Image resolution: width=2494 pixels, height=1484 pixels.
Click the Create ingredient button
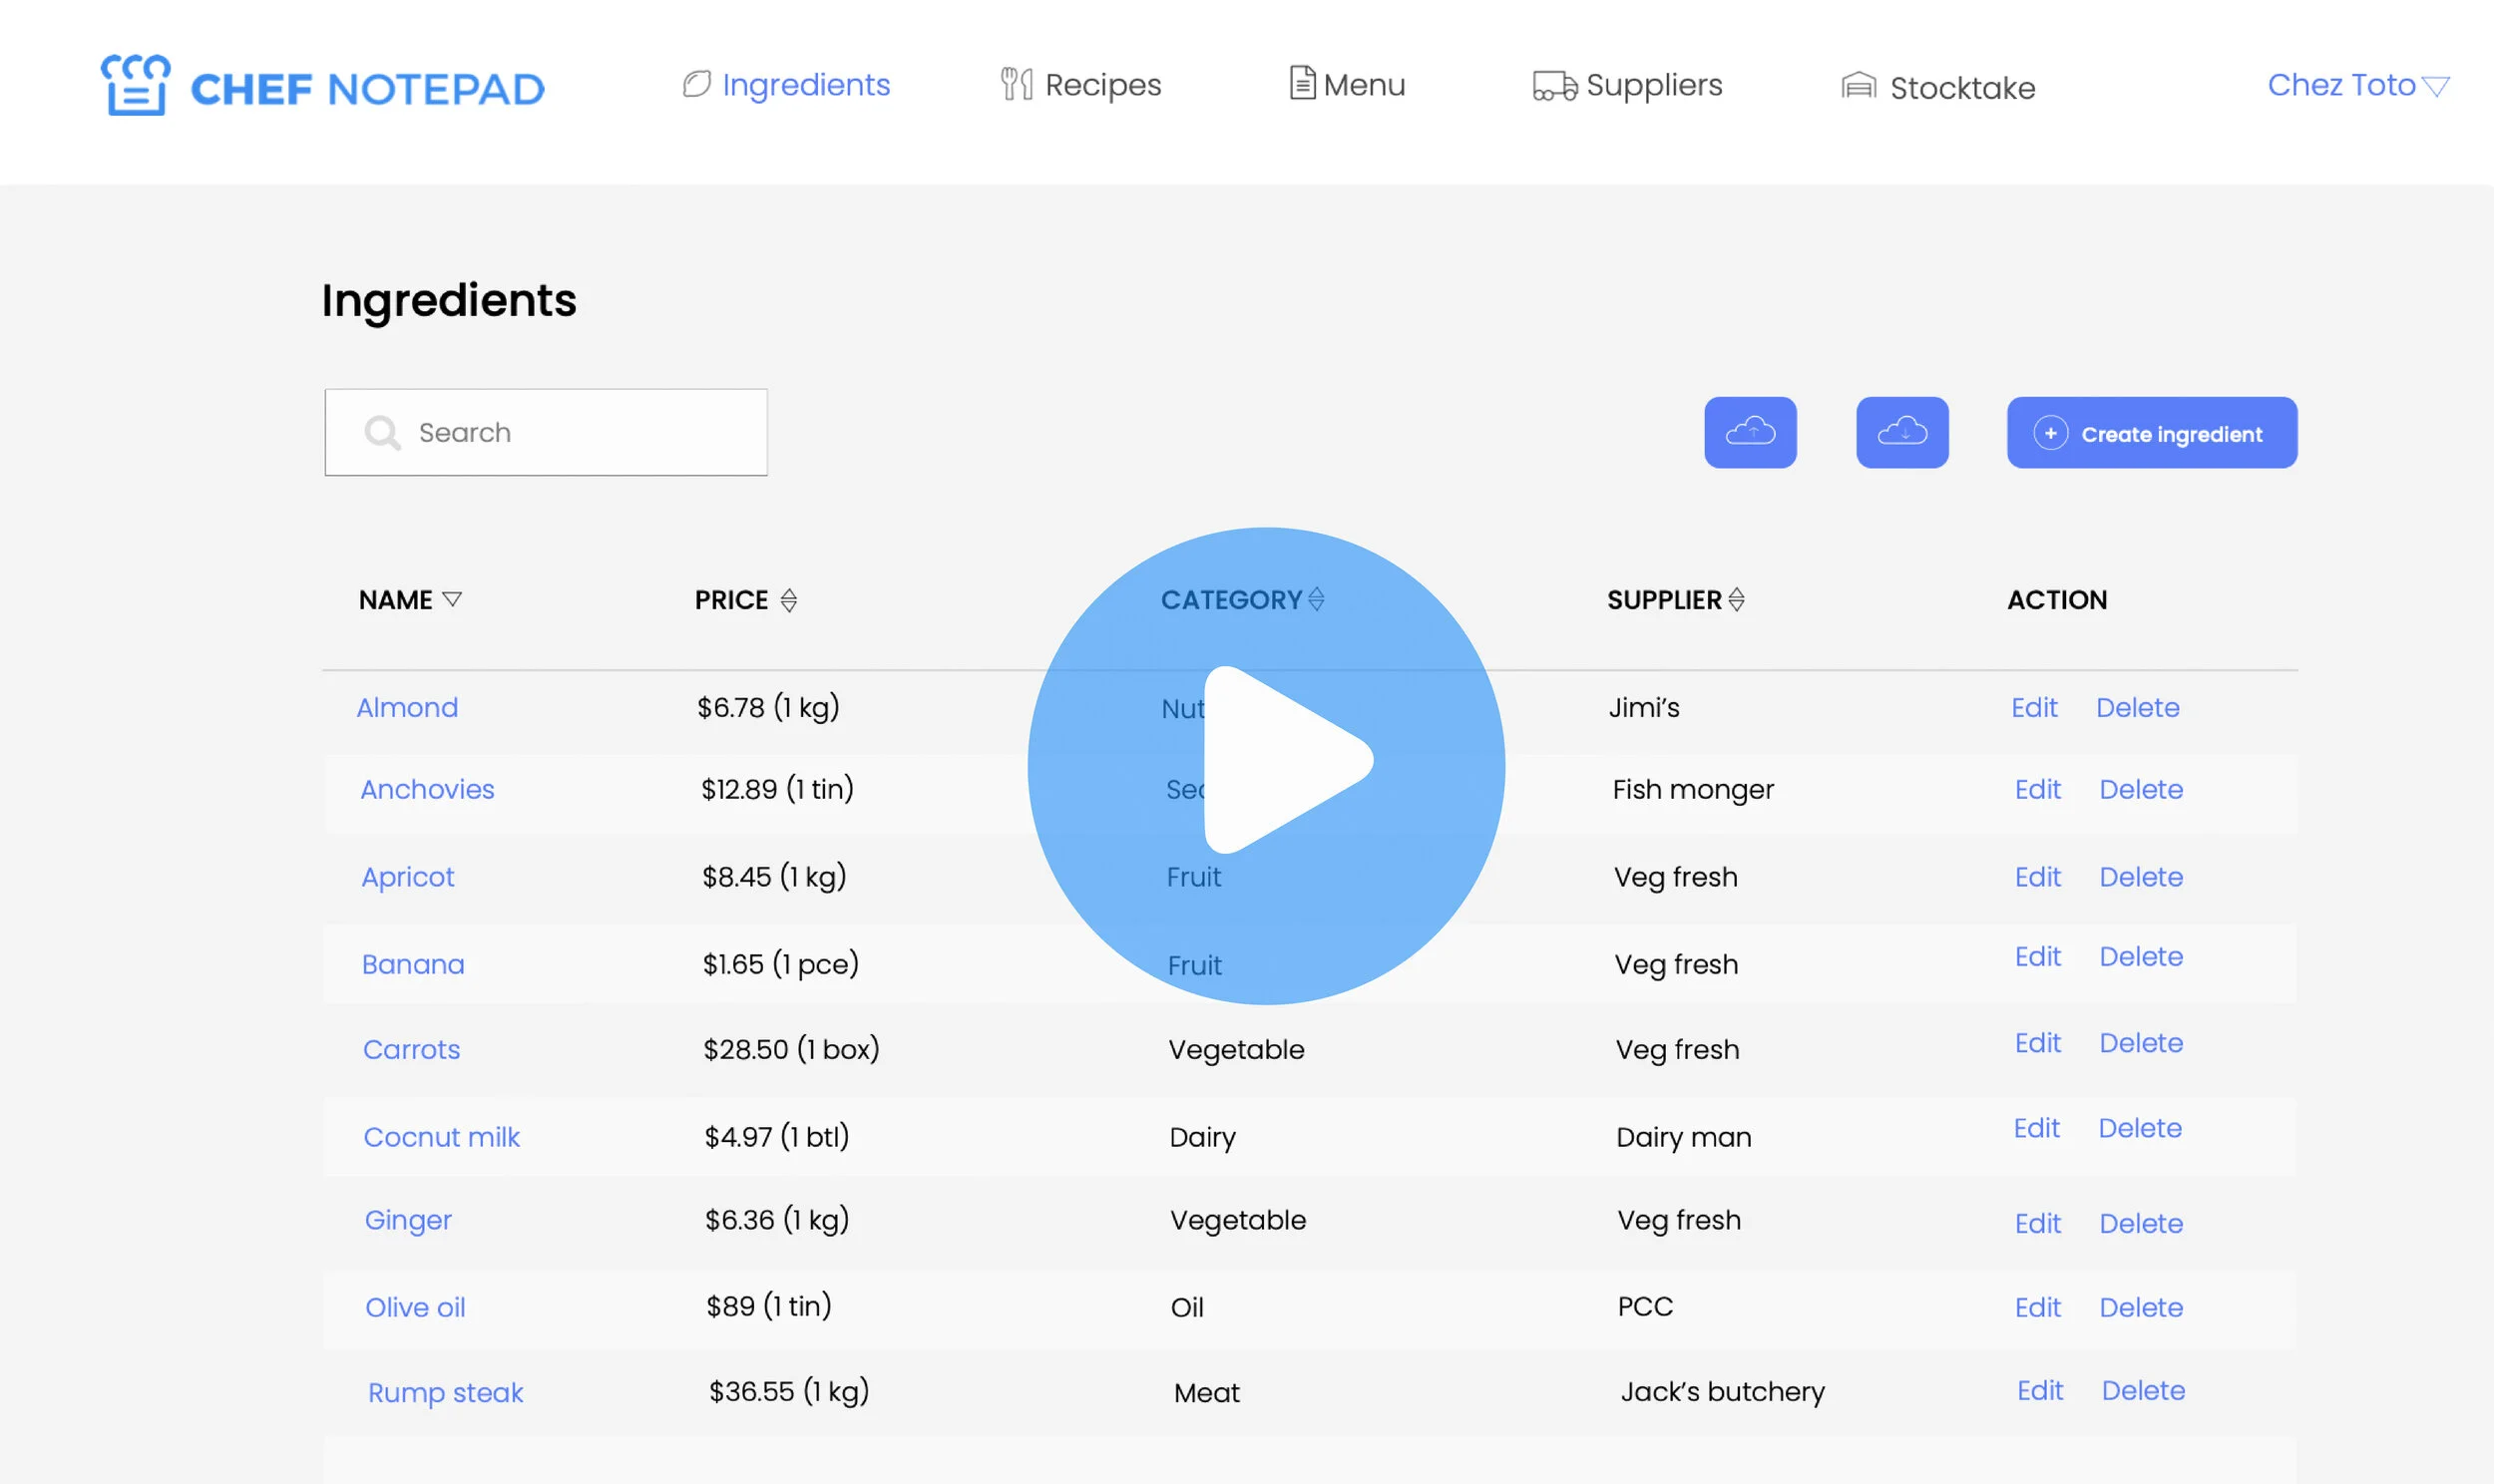(2151, 433)
